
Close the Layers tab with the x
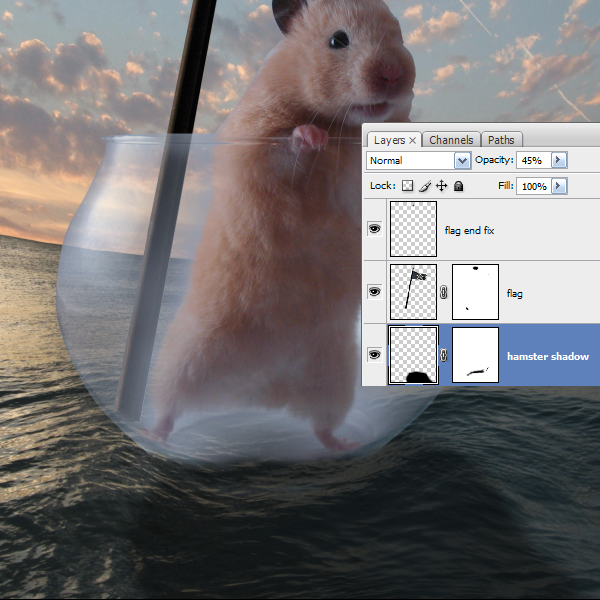412,141
